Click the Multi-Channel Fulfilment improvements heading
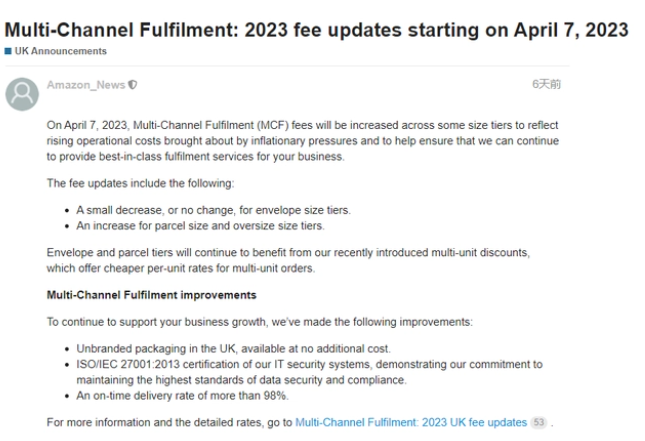645x441 pixels. 151,295
